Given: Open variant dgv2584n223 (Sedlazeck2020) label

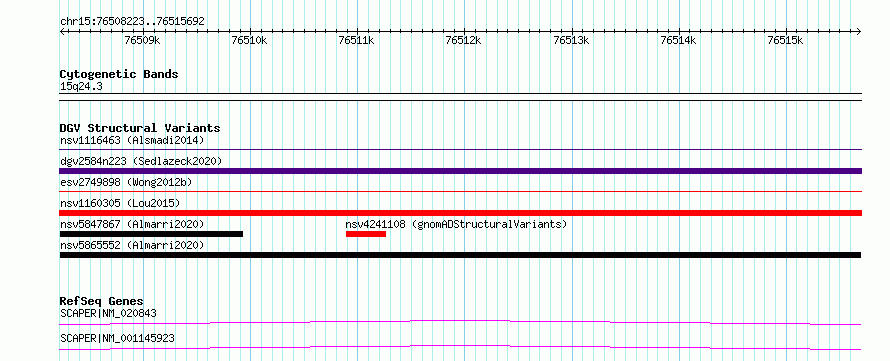Looking at the screenshot, I should tap(141, 161).
